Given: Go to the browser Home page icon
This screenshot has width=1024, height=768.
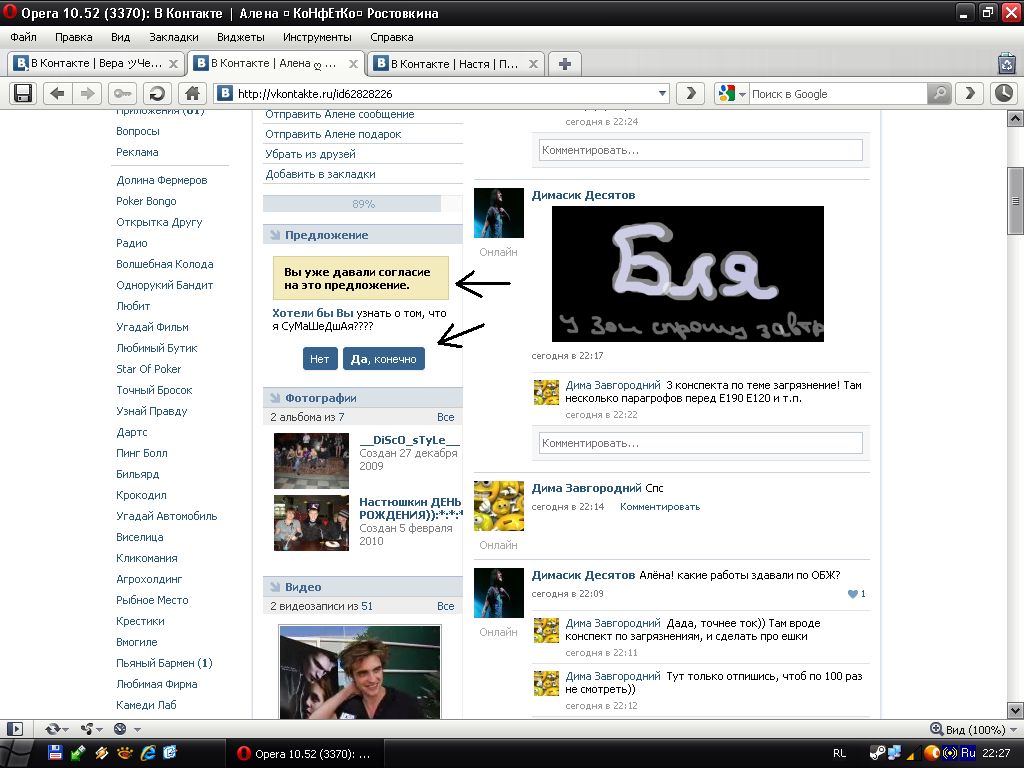Looking at the screenshot, I should [x=192, y=93].
